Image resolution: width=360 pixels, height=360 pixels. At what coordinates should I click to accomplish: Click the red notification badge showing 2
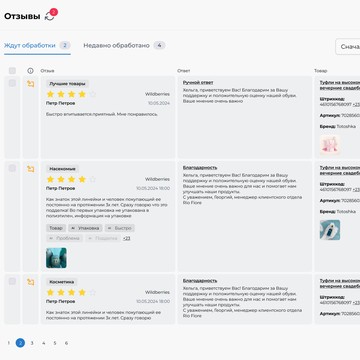click(x=54, y=12)
